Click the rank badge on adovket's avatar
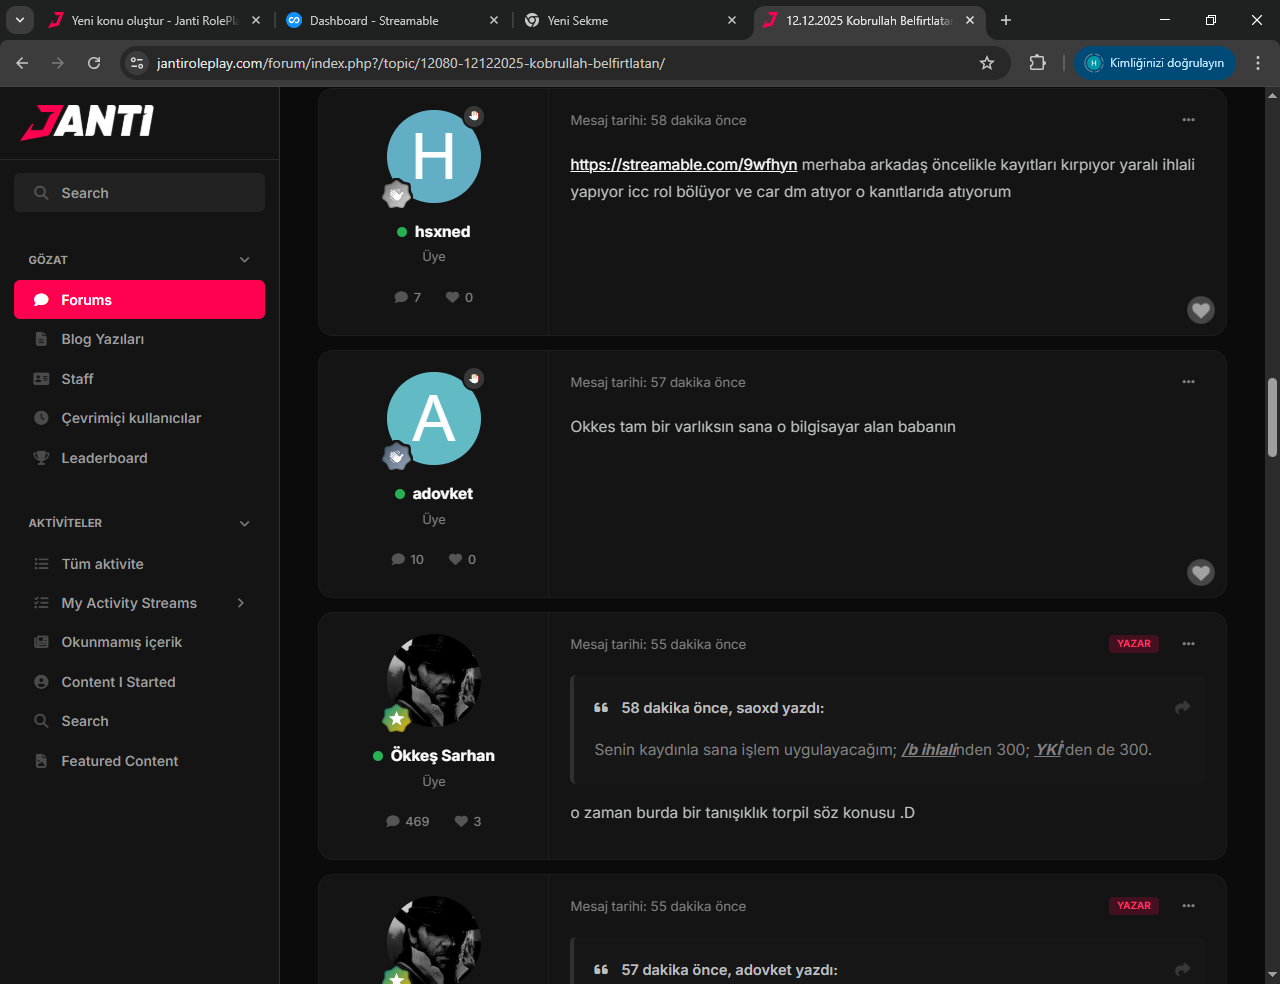This screenshot has height=984, width=1280. (397, 456)
